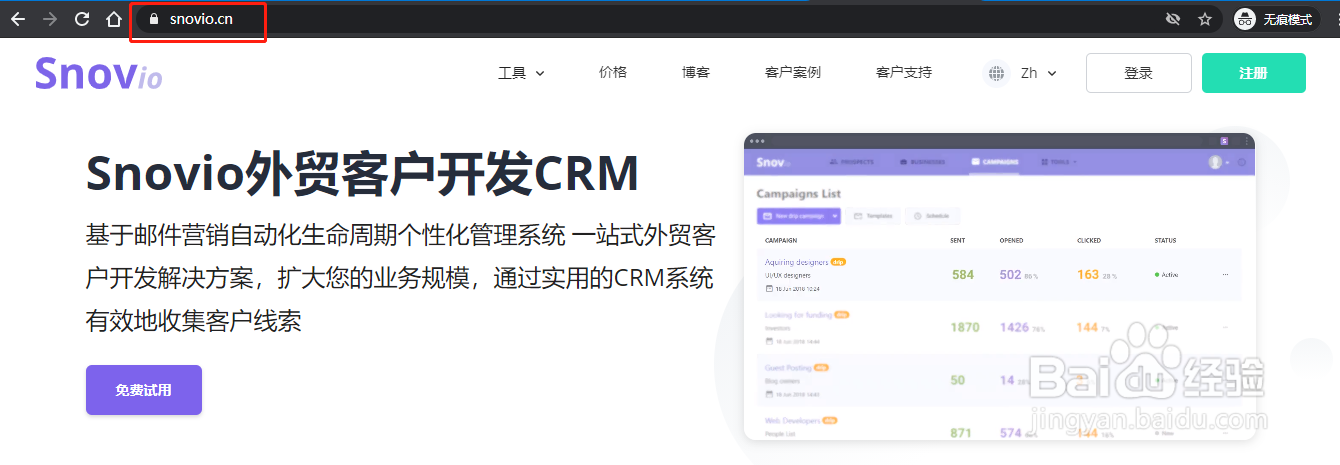The height and width of the screenshot is (465, 1340).
Task: Open the 客户案例 case studies page
Action: coord(793,72)
